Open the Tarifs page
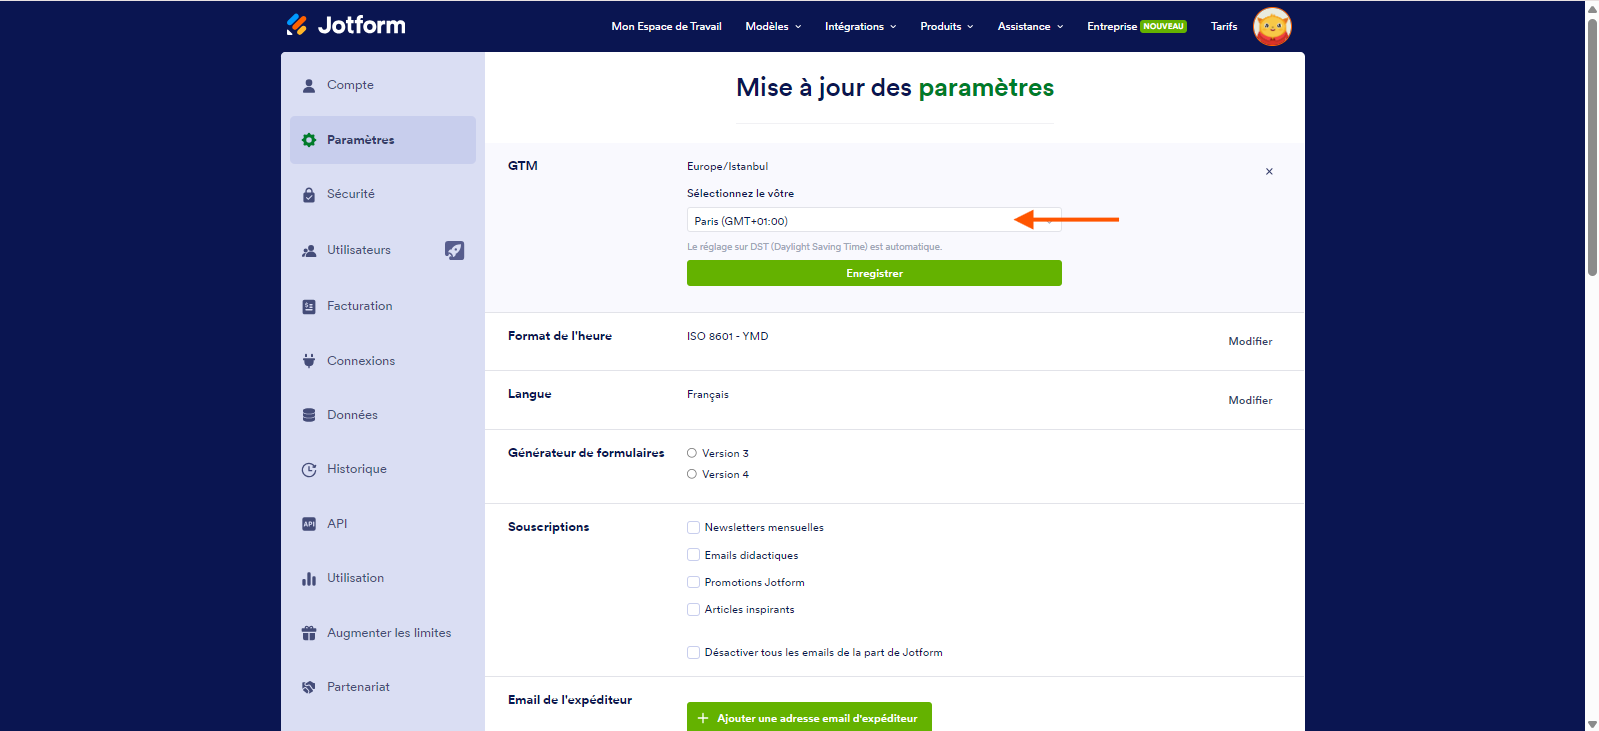 click(x=1224, y=27)
